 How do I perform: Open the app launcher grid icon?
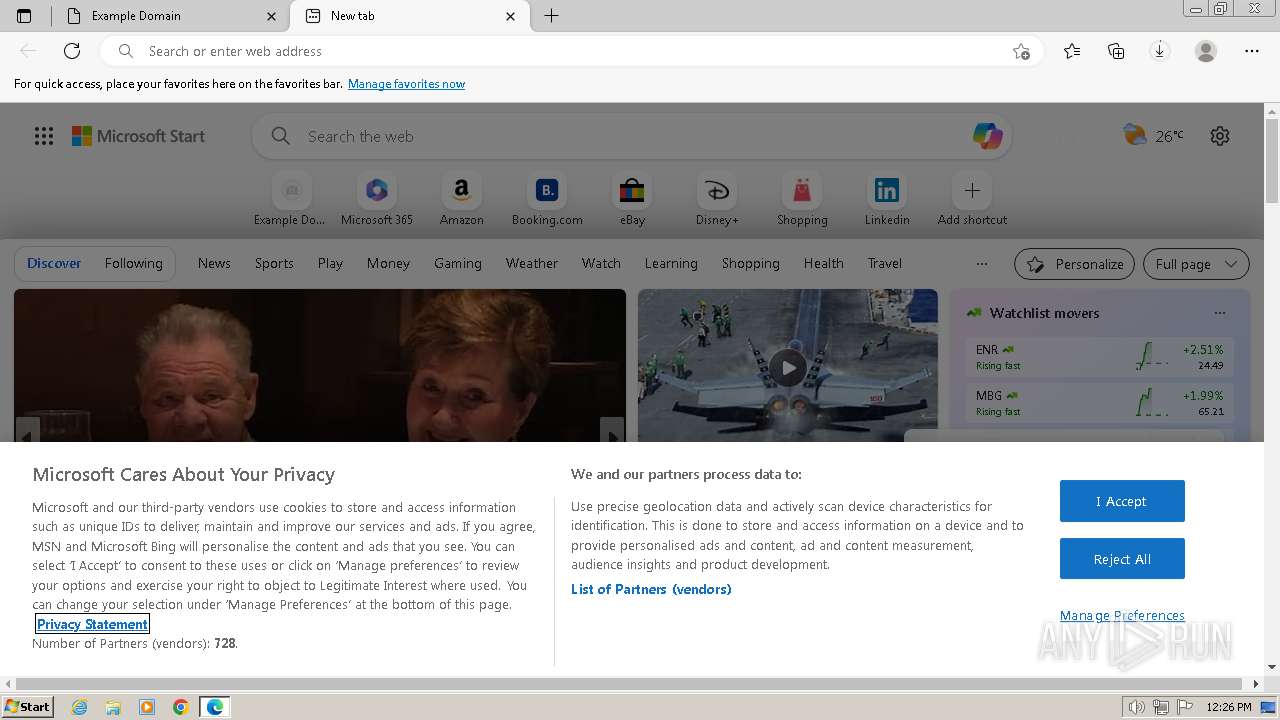point(44,136)
